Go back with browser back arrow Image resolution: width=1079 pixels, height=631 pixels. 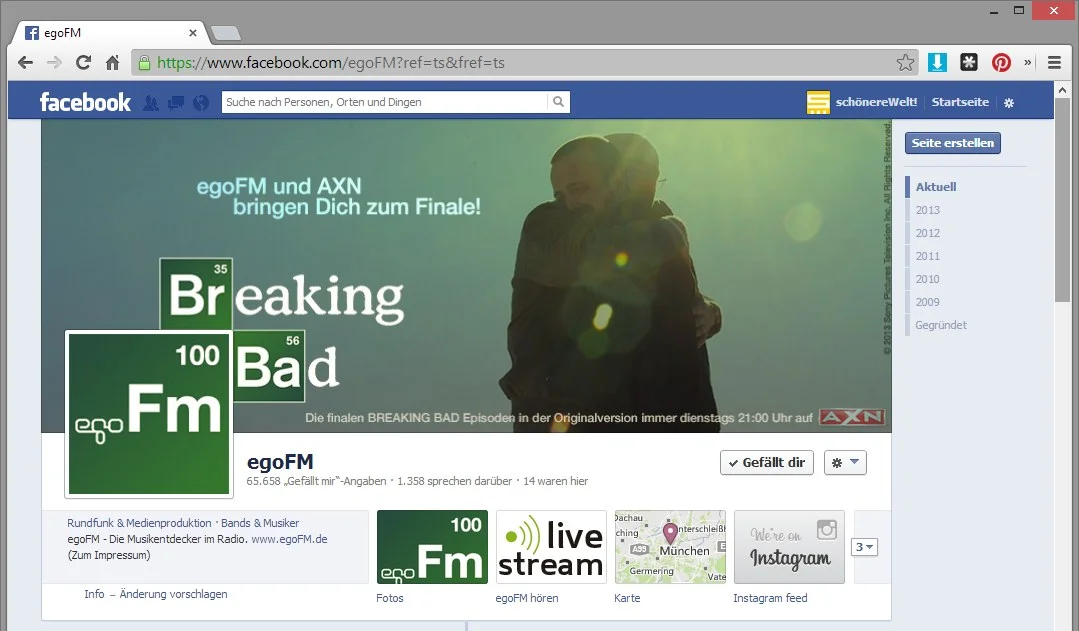(25, 63)
